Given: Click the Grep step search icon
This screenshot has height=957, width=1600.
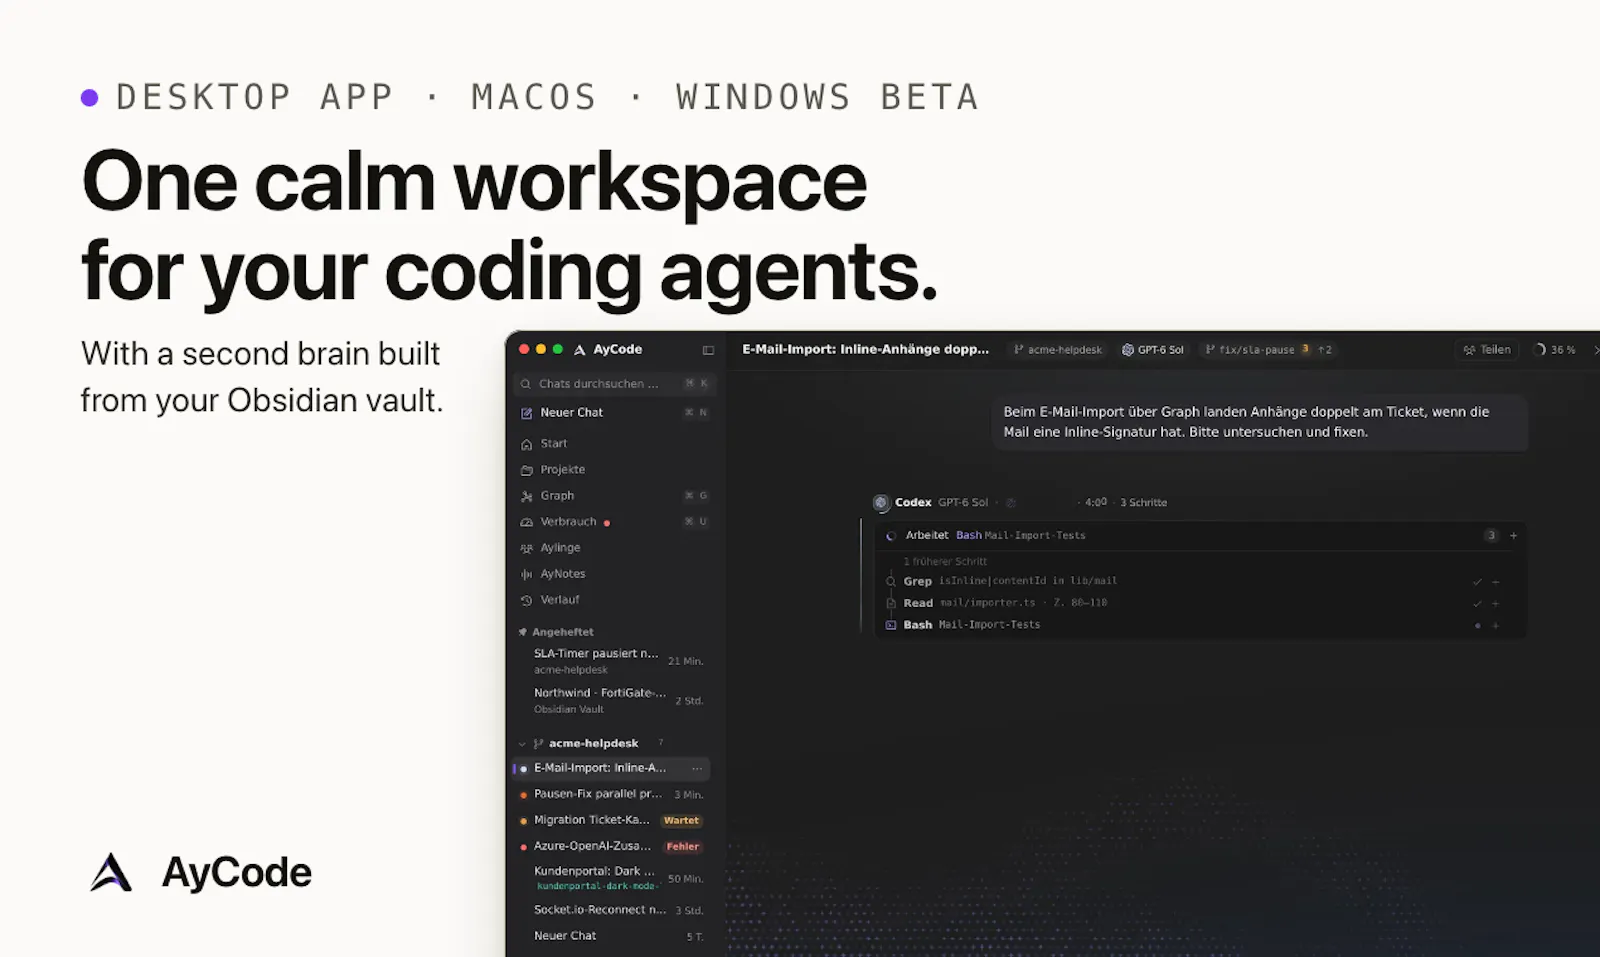Looking at the screenshot, I should coord(891,582).
